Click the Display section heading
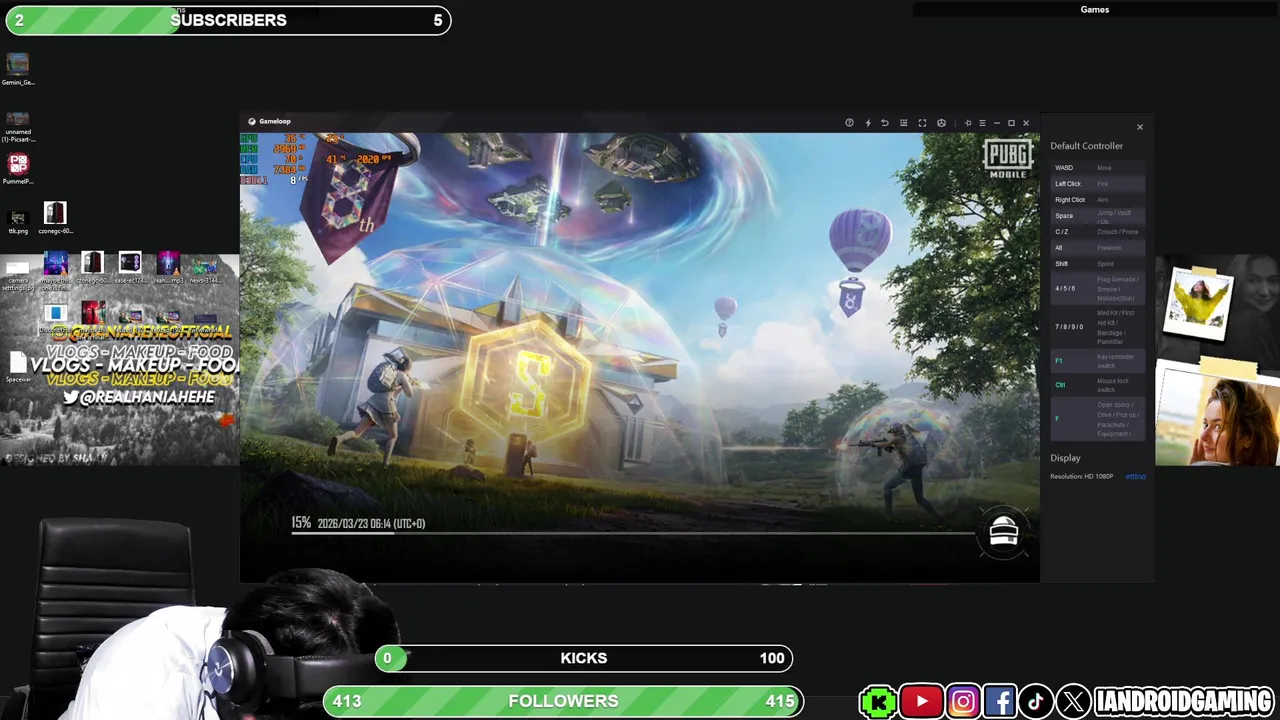The image size is (1280, 720). 1065,458
